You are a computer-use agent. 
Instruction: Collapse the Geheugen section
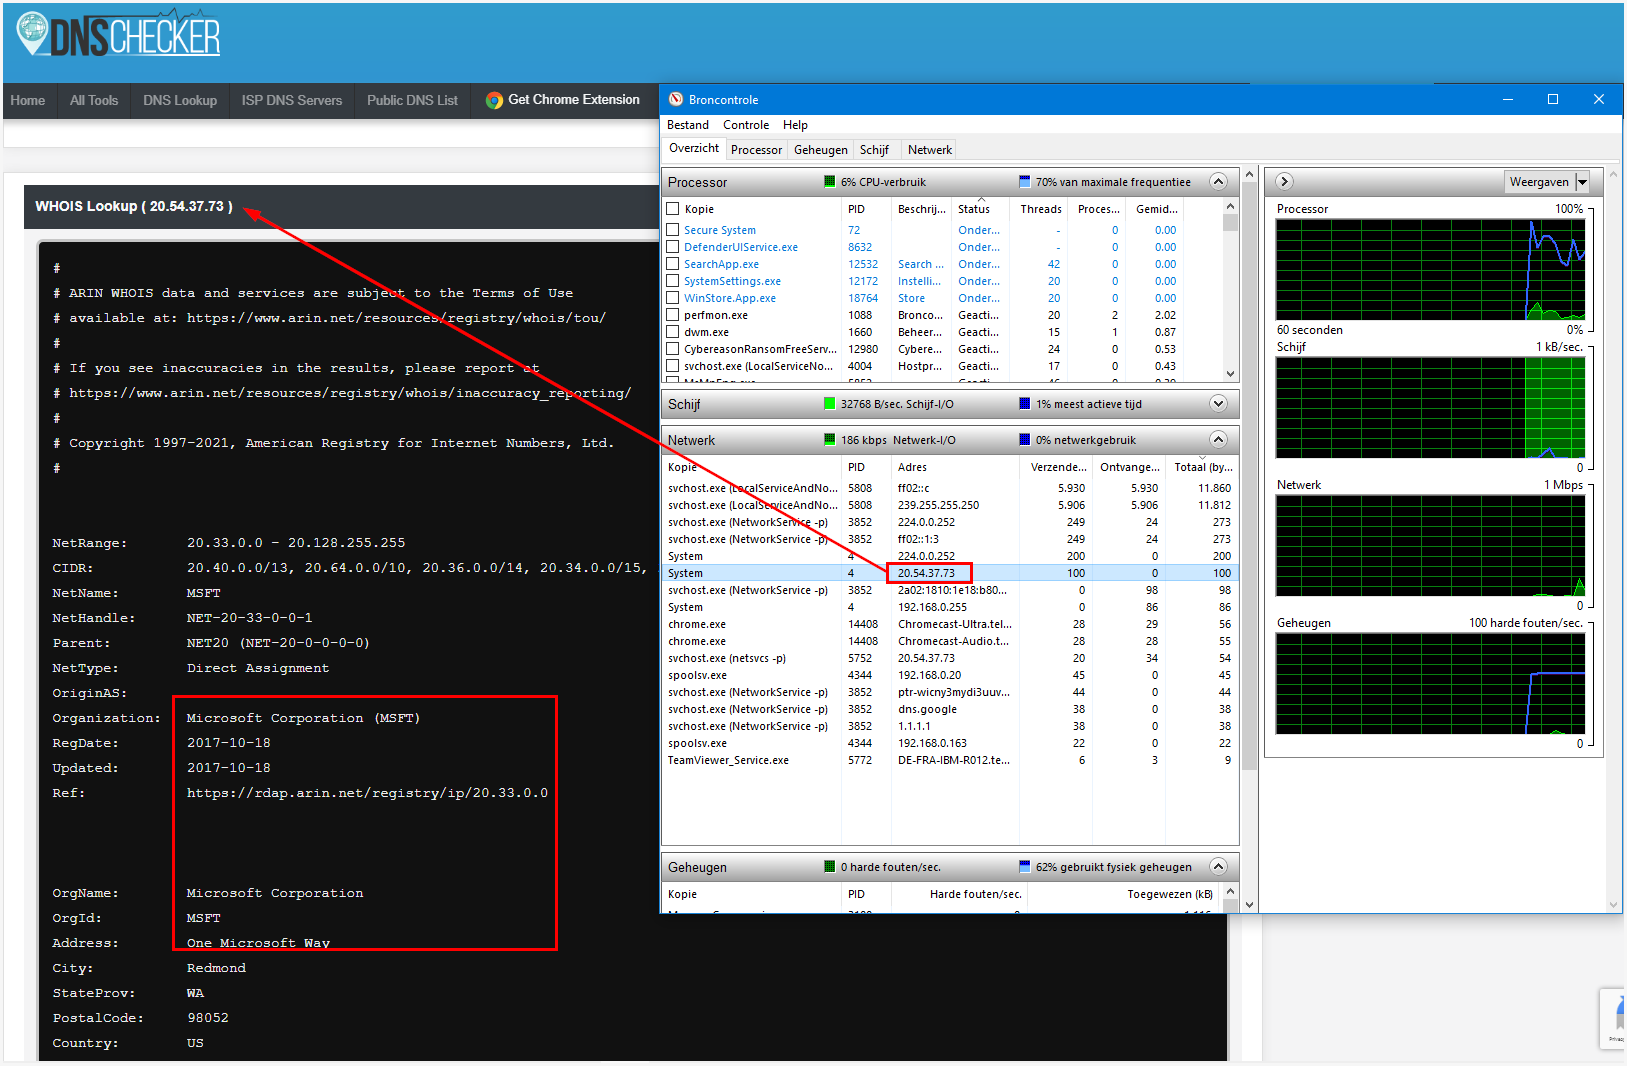[1218, 867]
